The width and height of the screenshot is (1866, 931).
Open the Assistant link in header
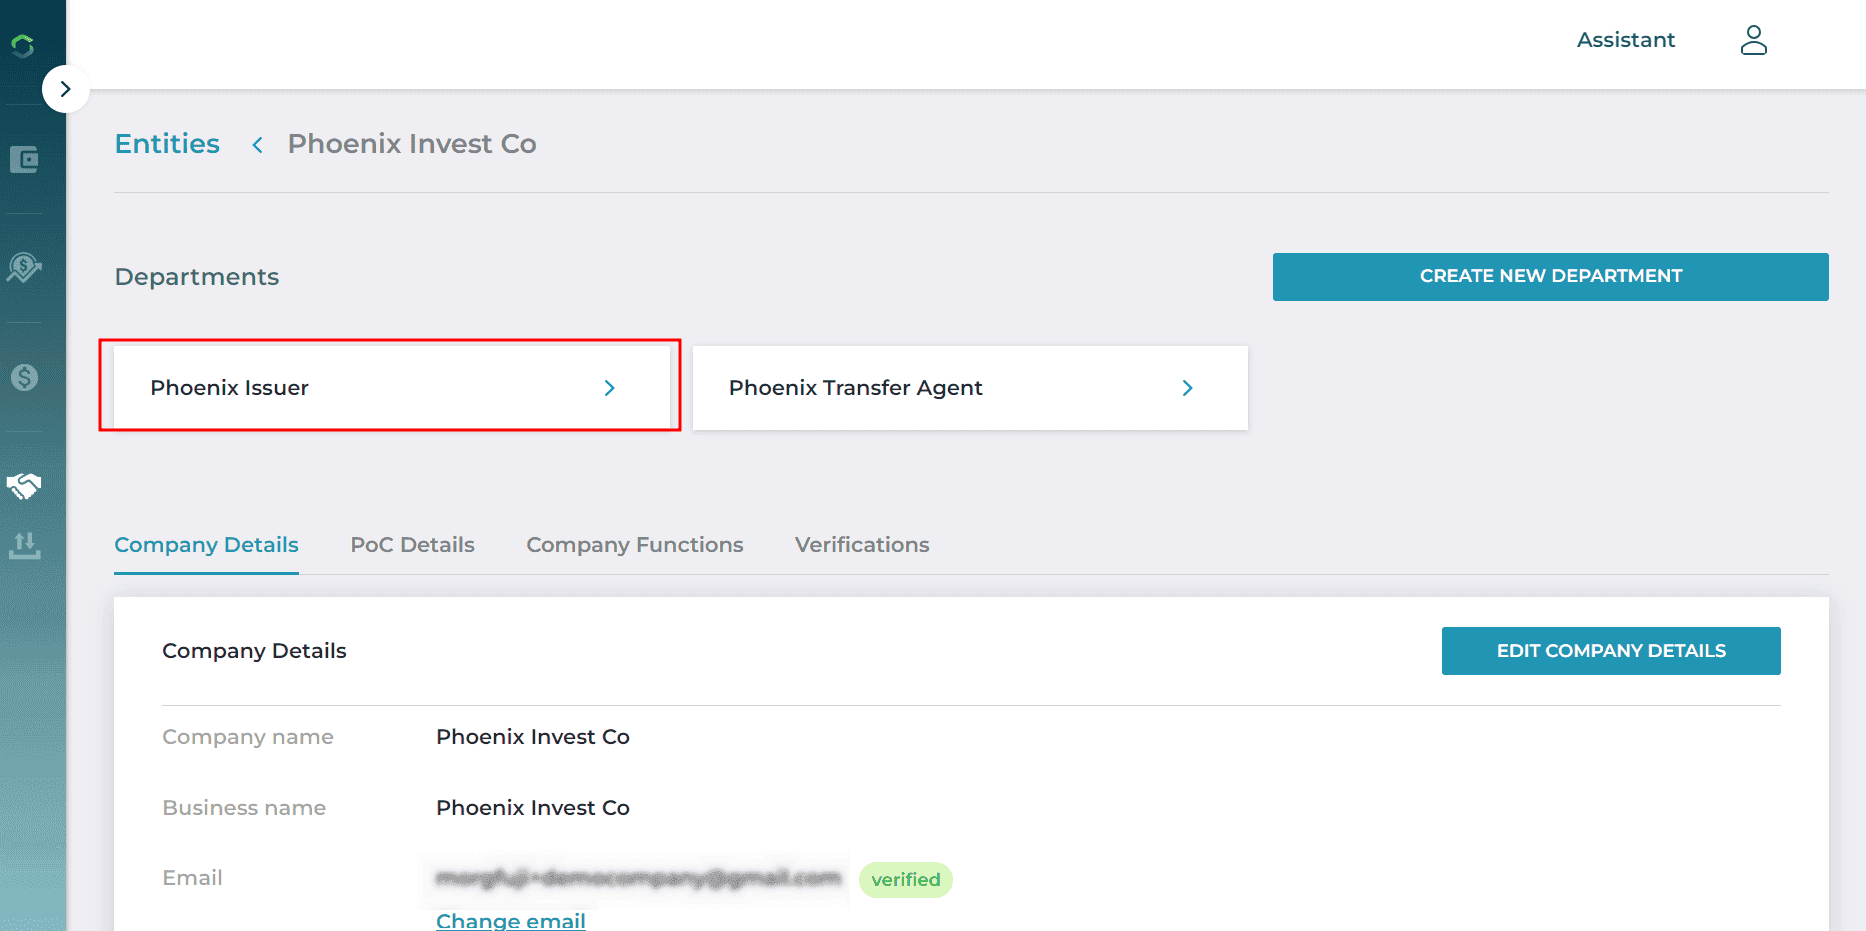click(1625, 40)
